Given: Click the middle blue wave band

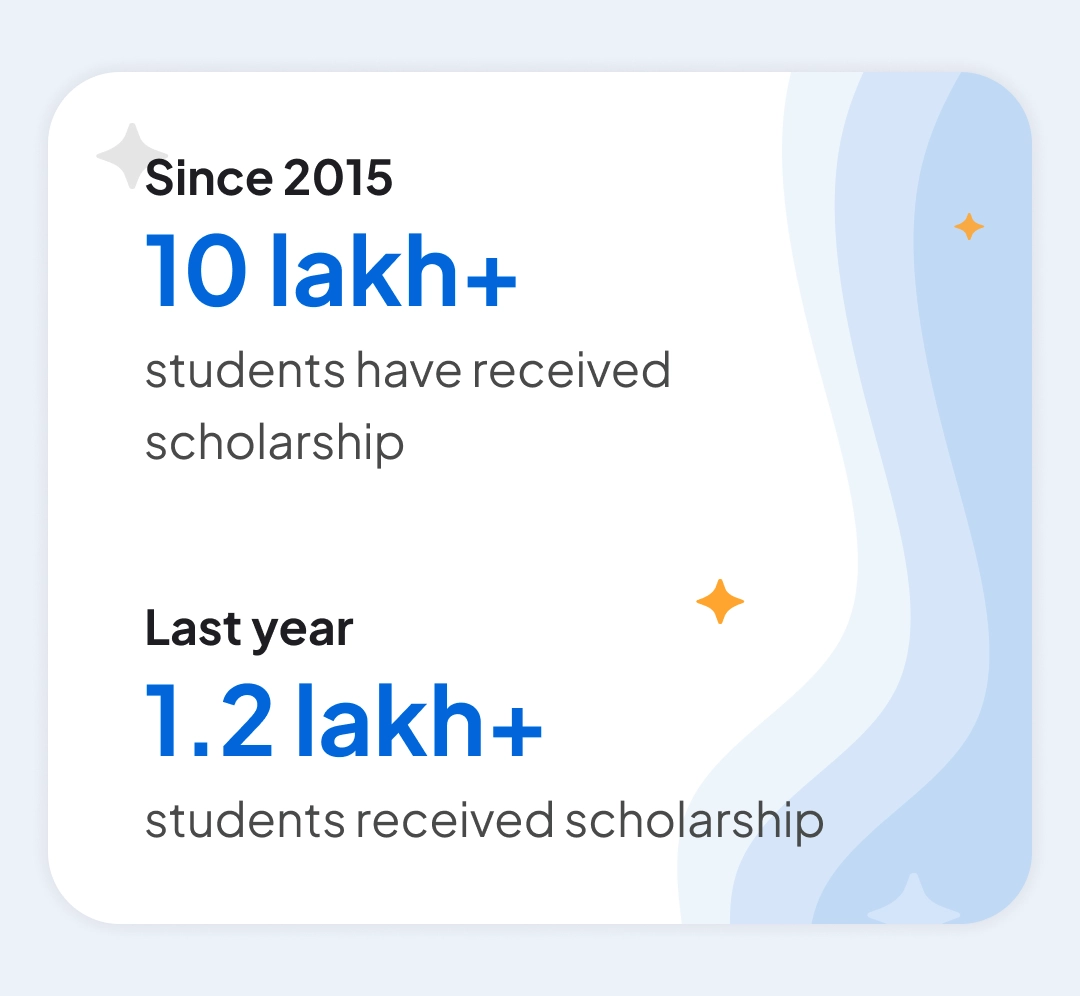Looking at the screenshot, I should click(x=880, y=400).
